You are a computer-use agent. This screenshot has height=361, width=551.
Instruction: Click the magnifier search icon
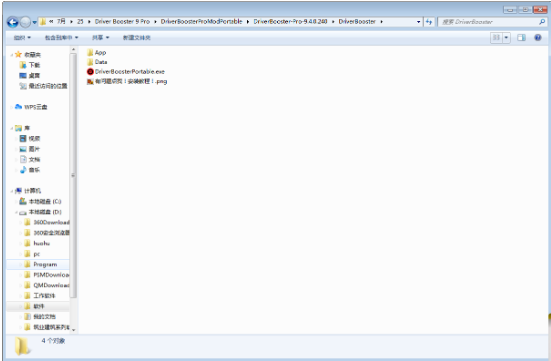(x=542, y=22)
